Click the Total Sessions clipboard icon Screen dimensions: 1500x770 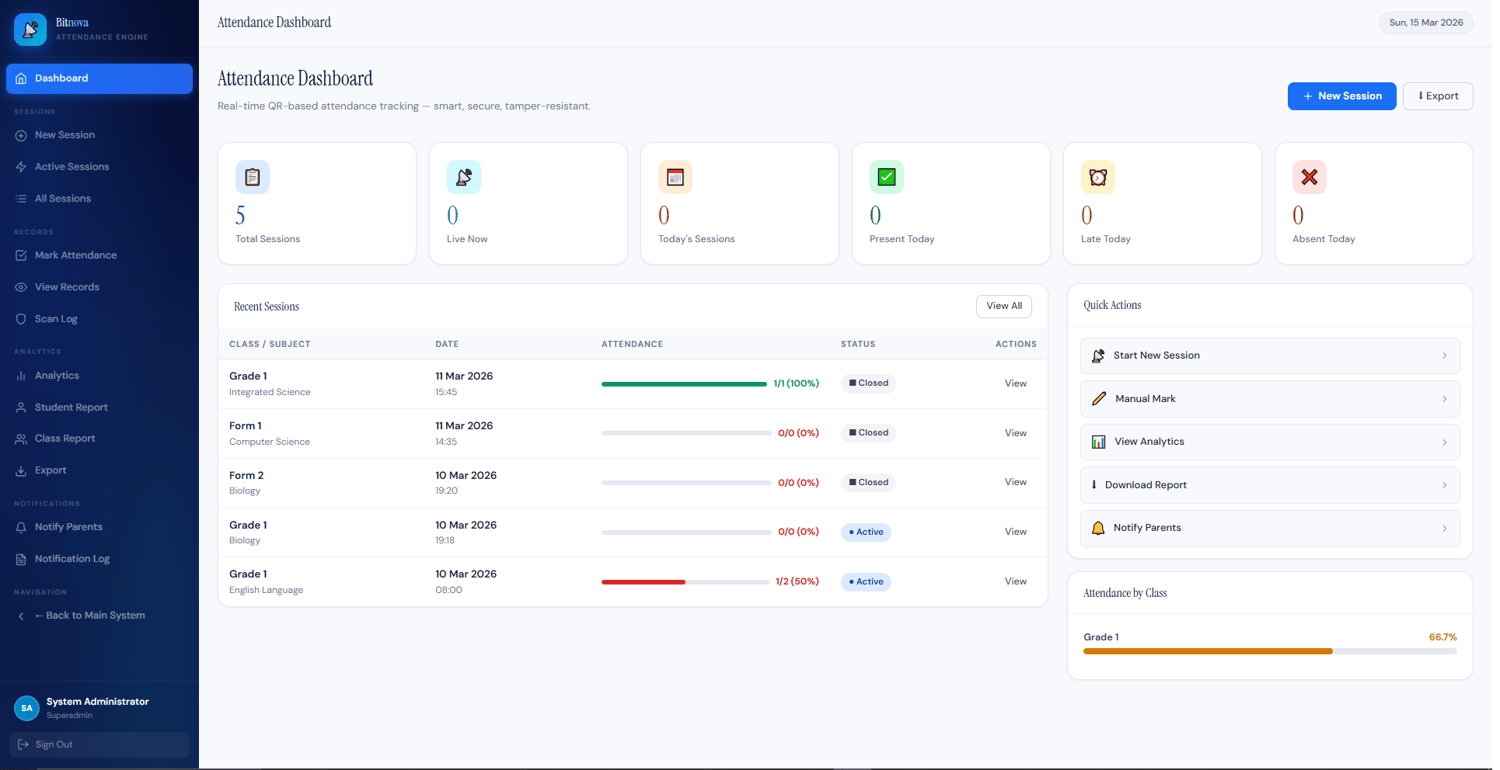253,177
